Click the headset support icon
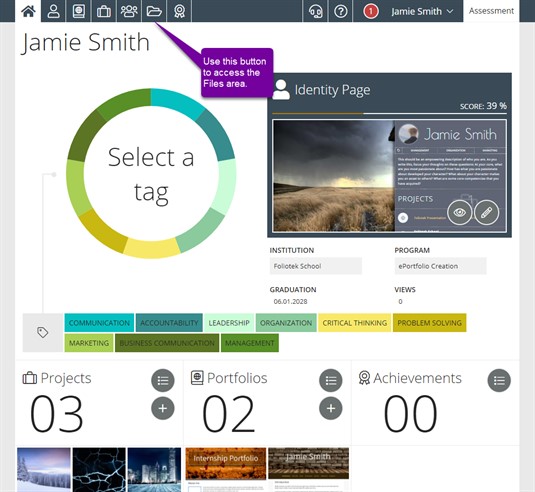The height and width of the screenshot is (492, 535). tap(316, 11)
